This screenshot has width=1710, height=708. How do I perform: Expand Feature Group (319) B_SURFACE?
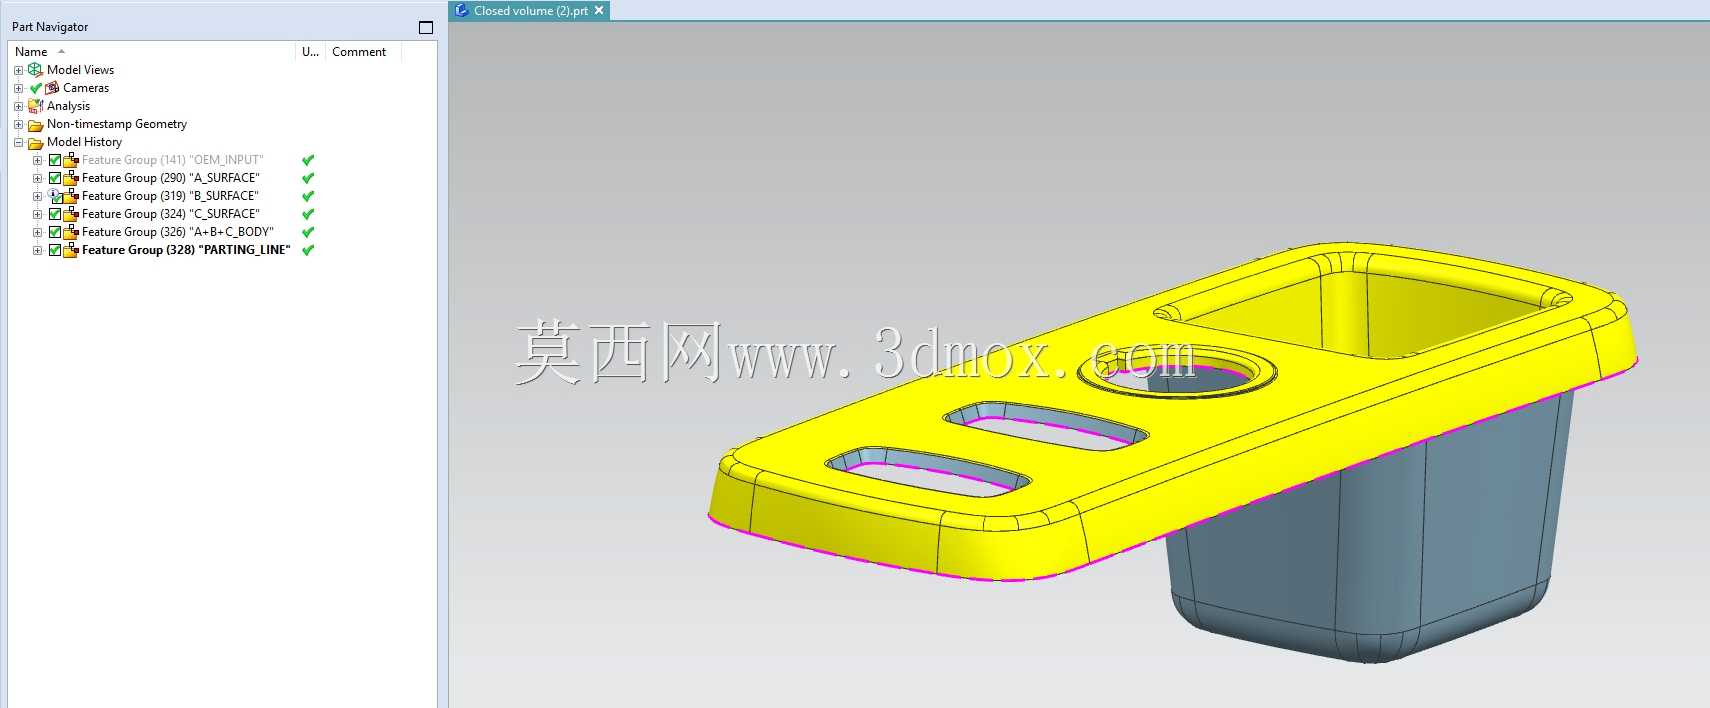pos(37,196)
